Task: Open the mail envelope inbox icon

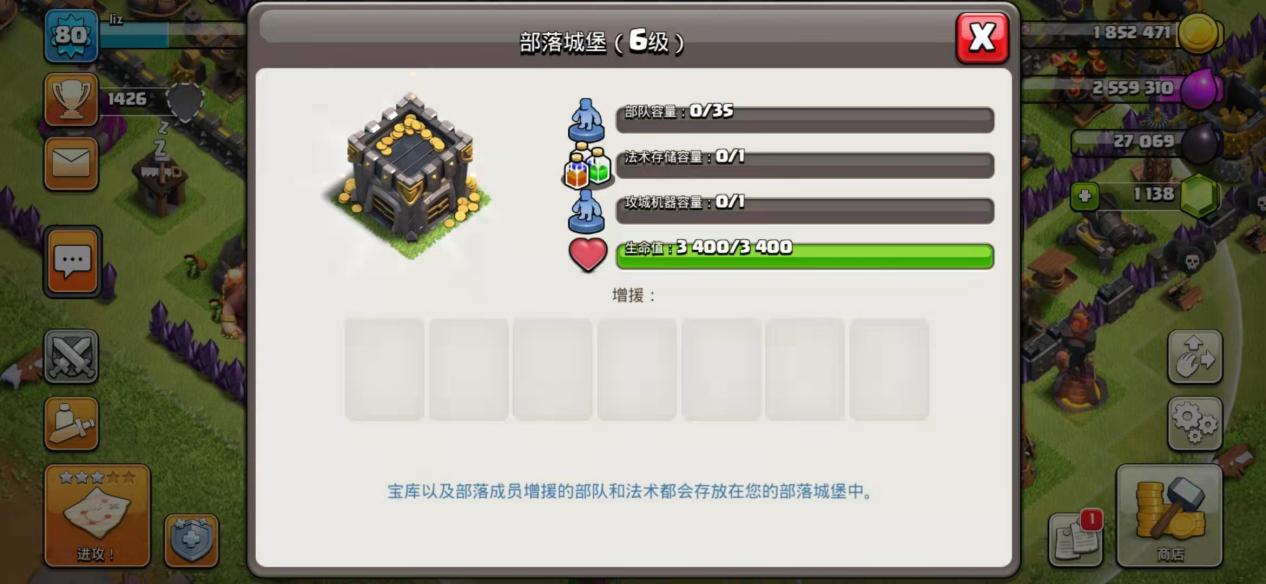Action: point(71,163)
